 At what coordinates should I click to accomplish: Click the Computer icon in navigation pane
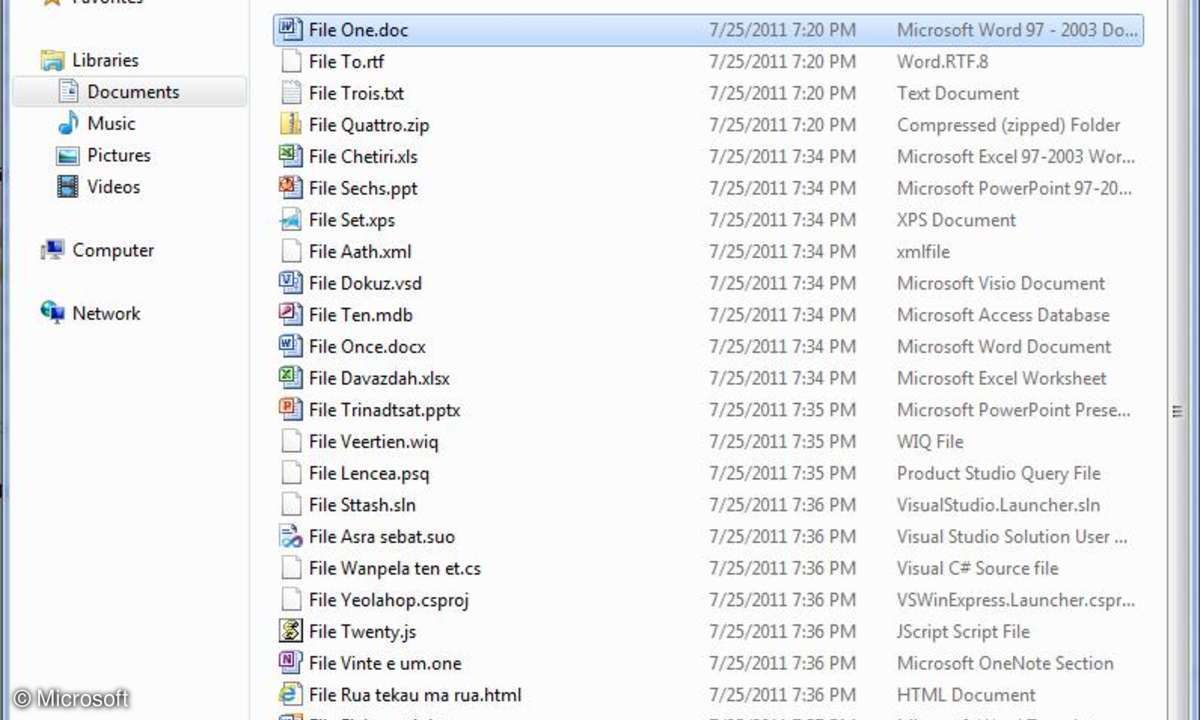52,250
